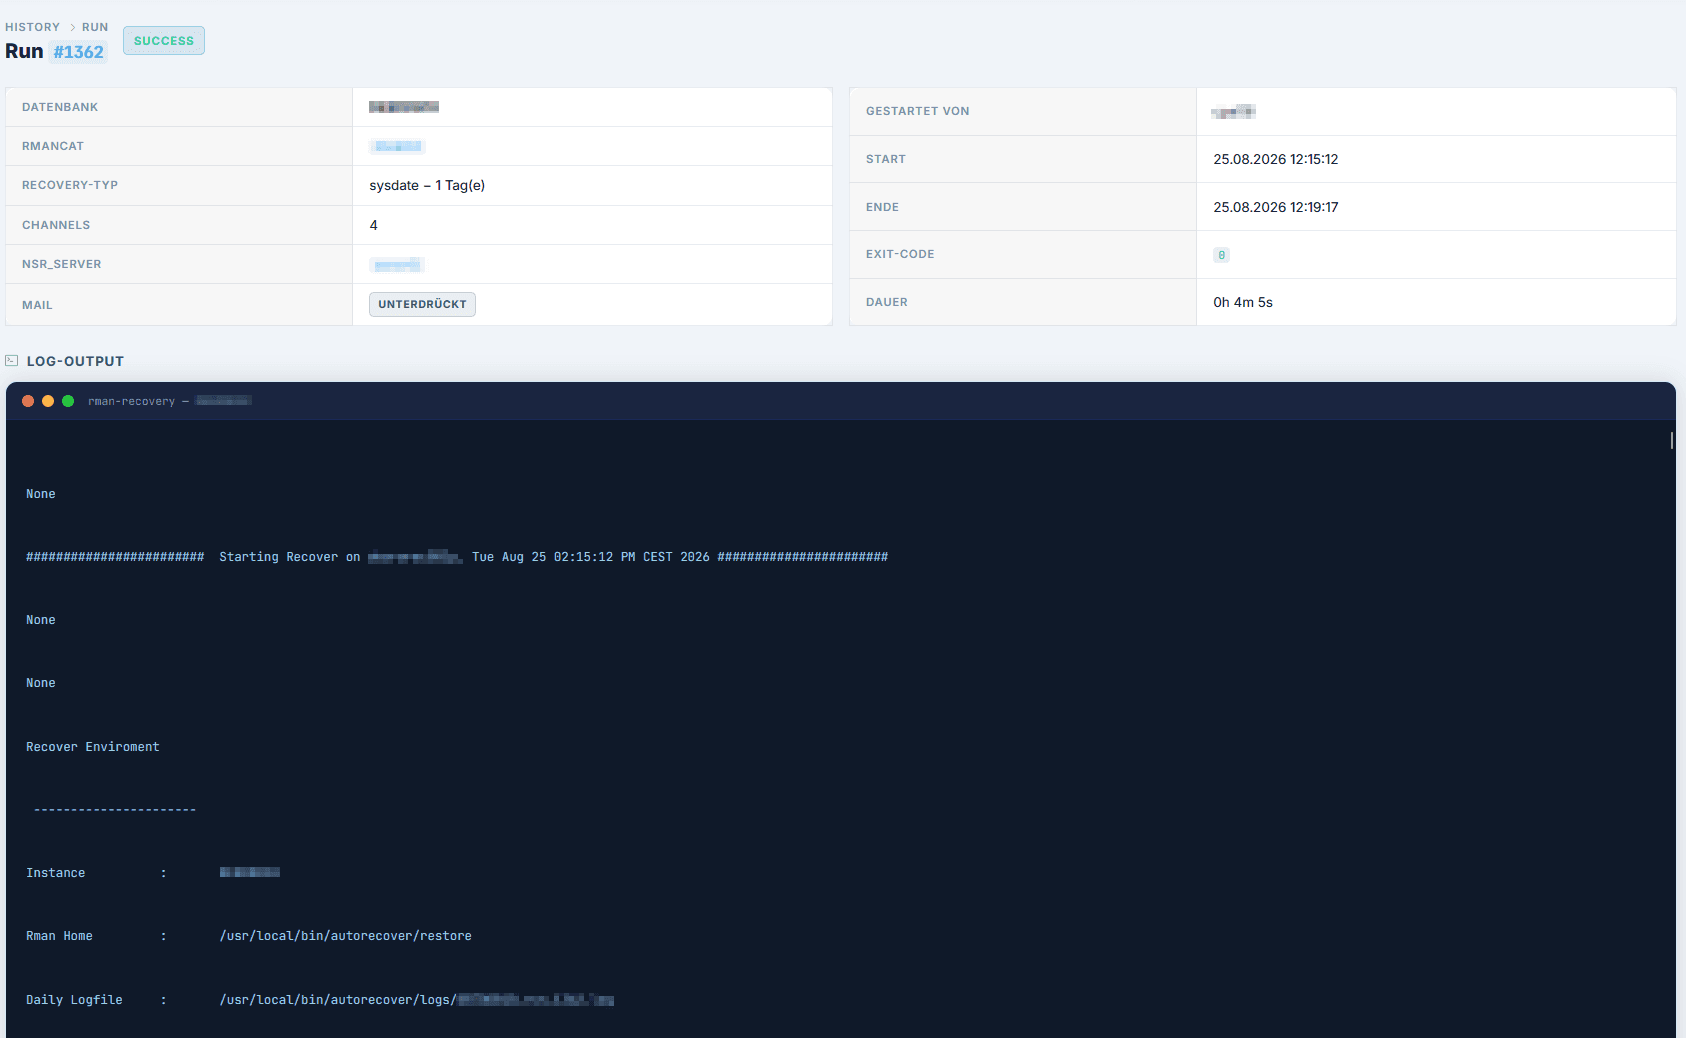
Task: Click the red dot in terminal header
Action: click(28, 401)
